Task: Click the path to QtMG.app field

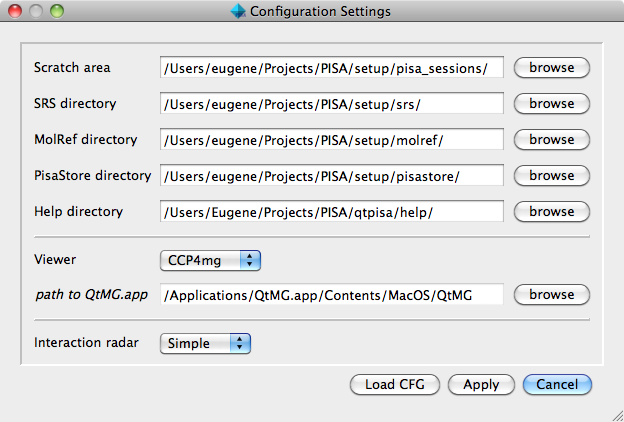Action: tap(331, 295)
